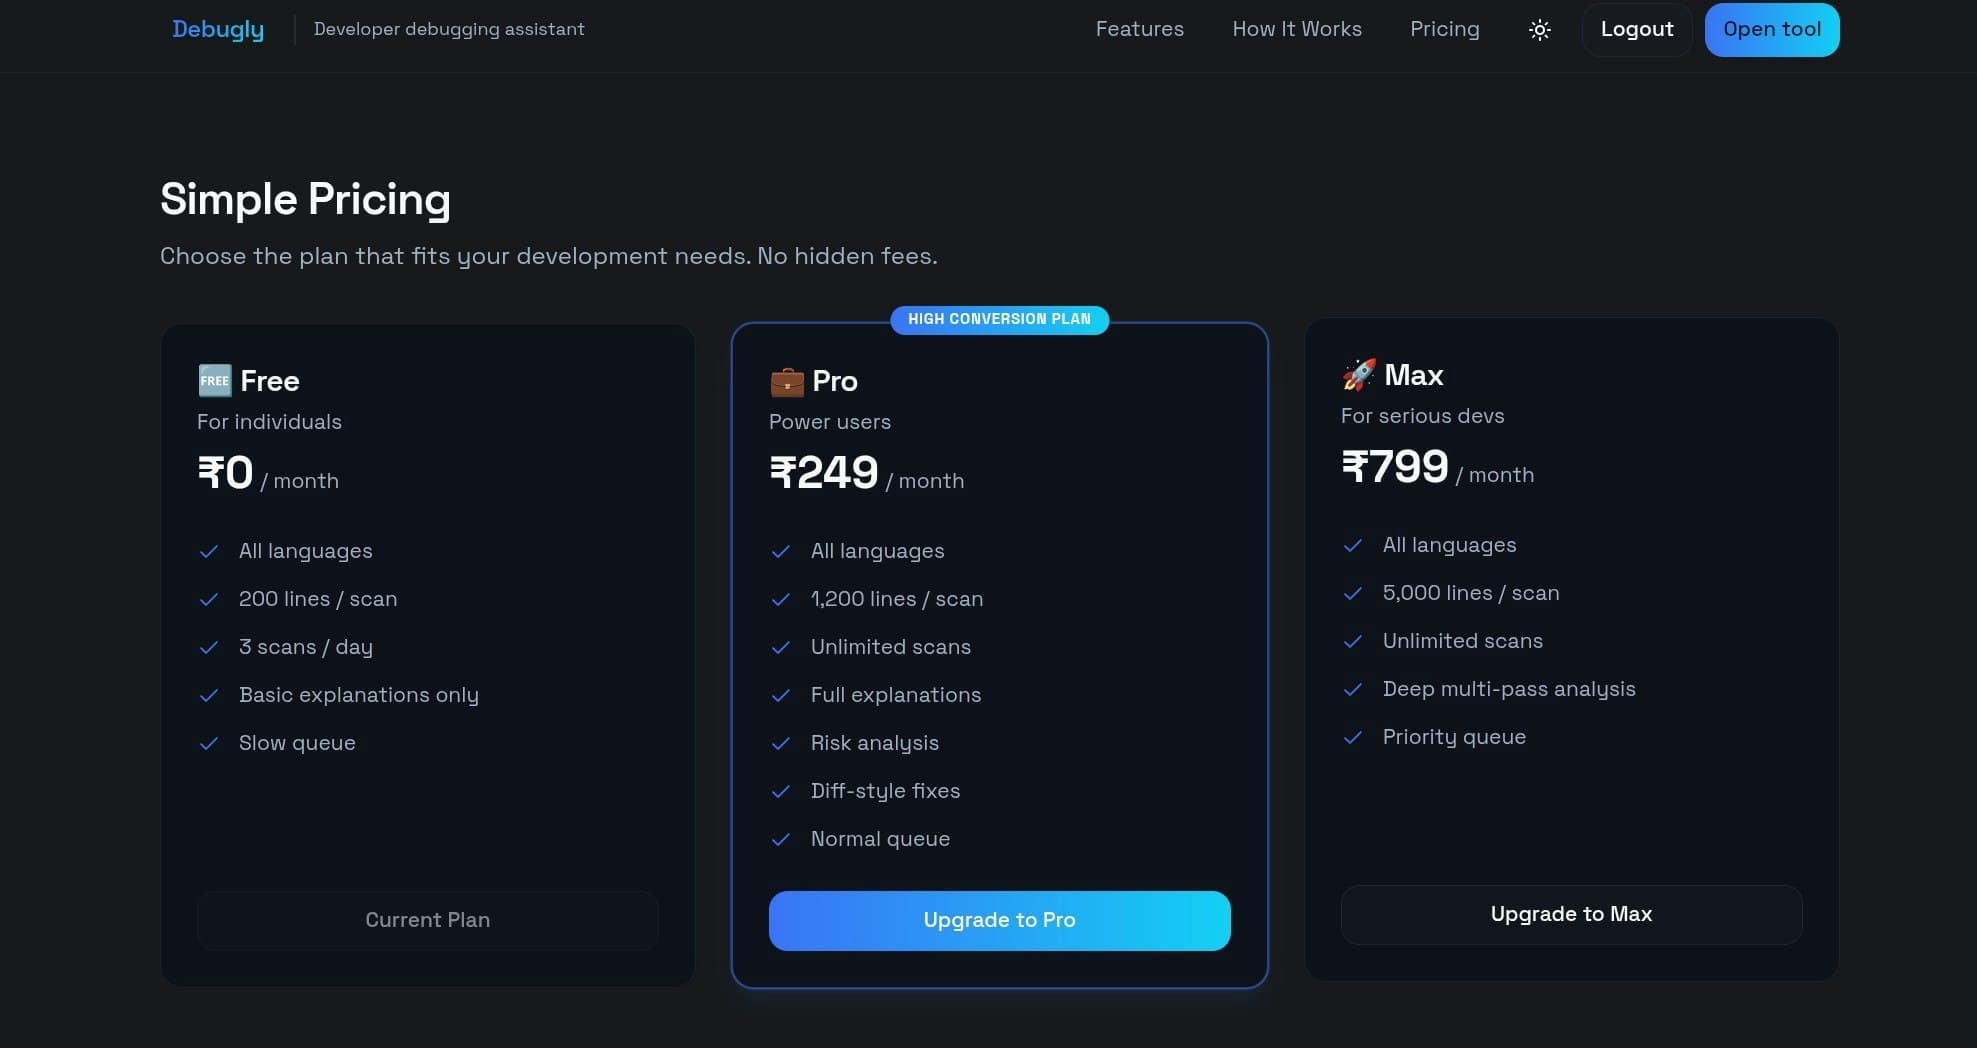
Task: Click the rocket icon beside Max
Action: tap(1359, 375)
